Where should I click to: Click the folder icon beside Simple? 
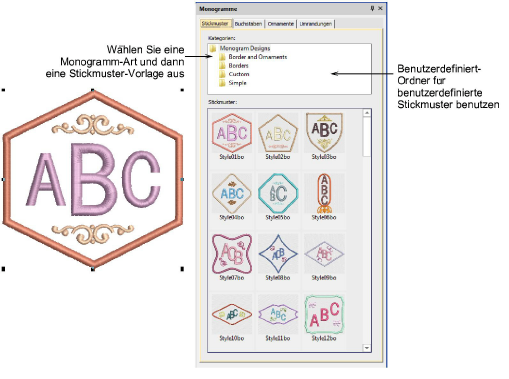[x=222, y=83]
